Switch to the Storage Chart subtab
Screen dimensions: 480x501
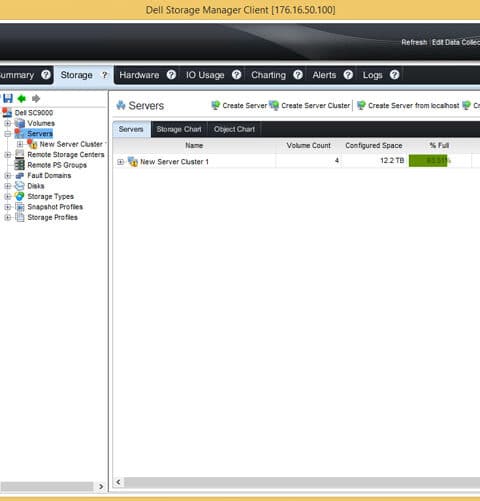179,129
